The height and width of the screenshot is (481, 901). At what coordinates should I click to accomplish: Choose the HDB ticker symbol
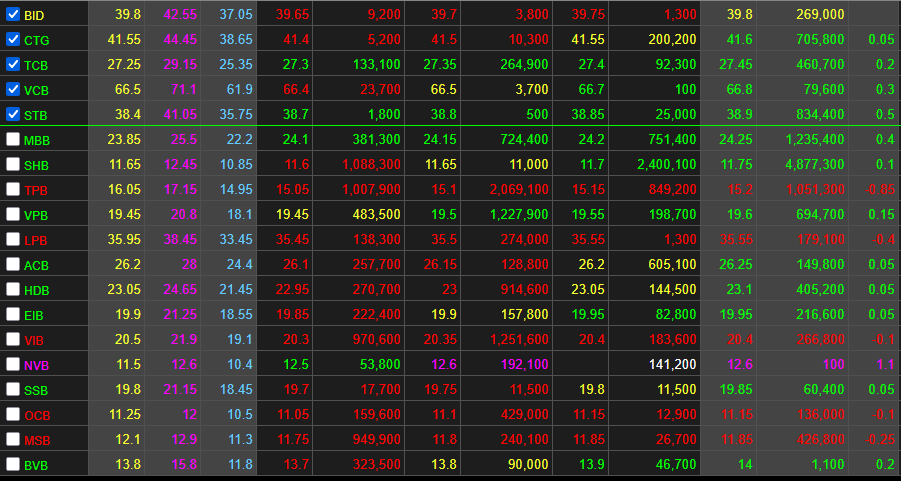point(37,291)
